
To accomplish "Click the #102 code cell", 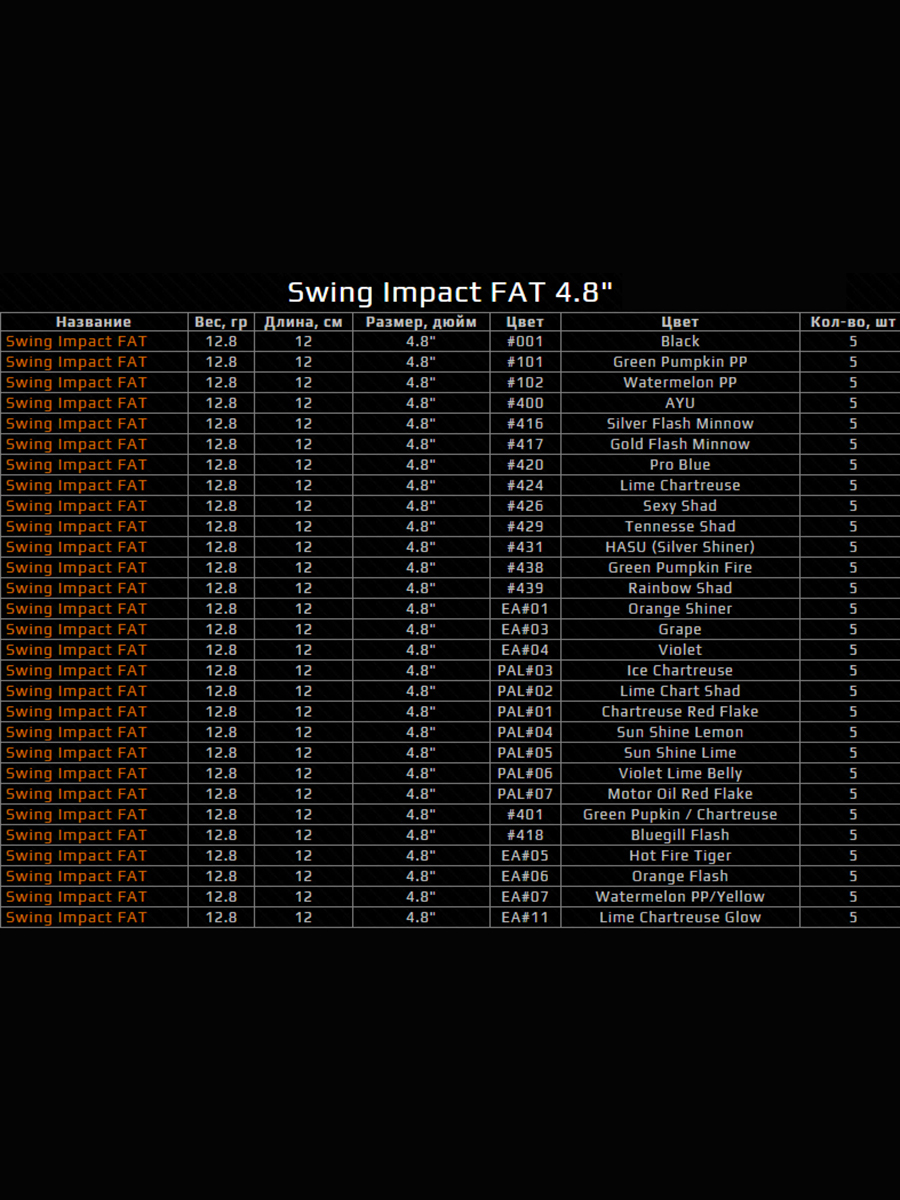I will point(525,382).
